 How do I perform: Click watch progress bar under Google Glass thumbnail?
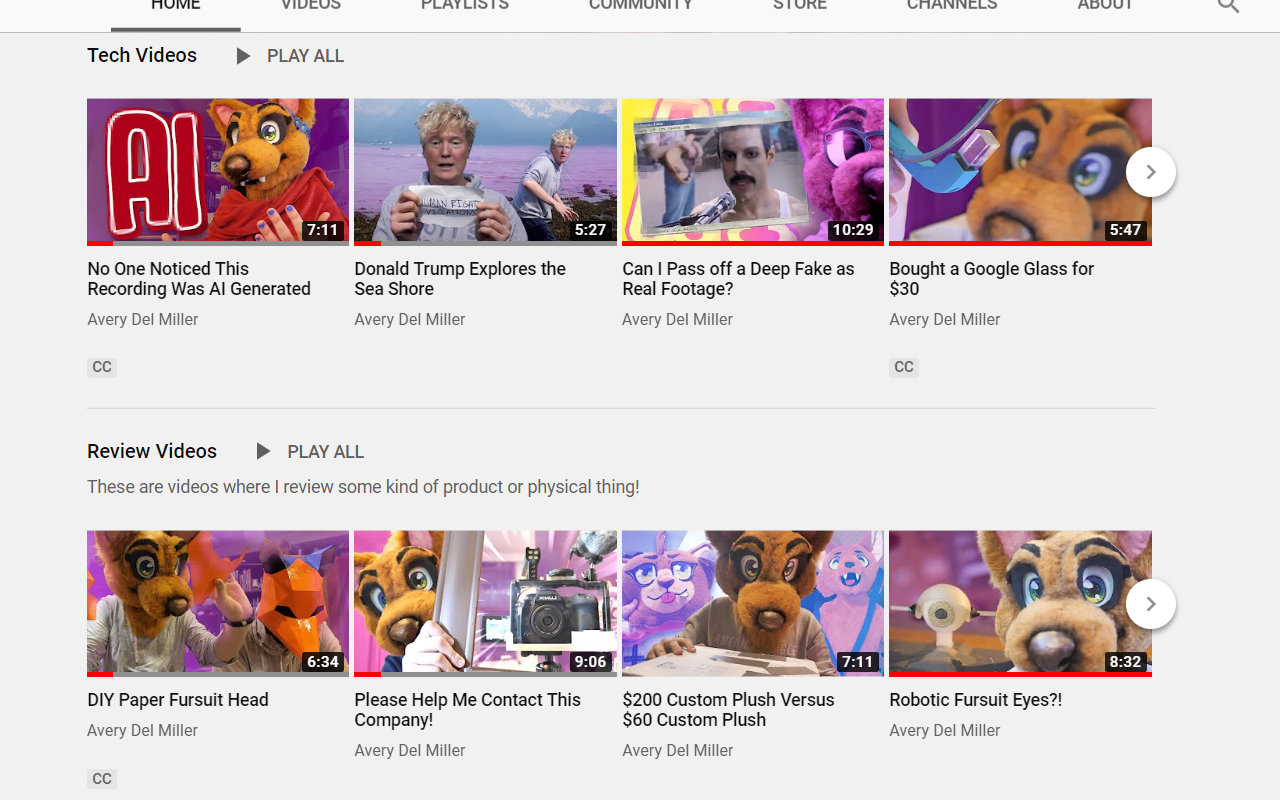1020,243
